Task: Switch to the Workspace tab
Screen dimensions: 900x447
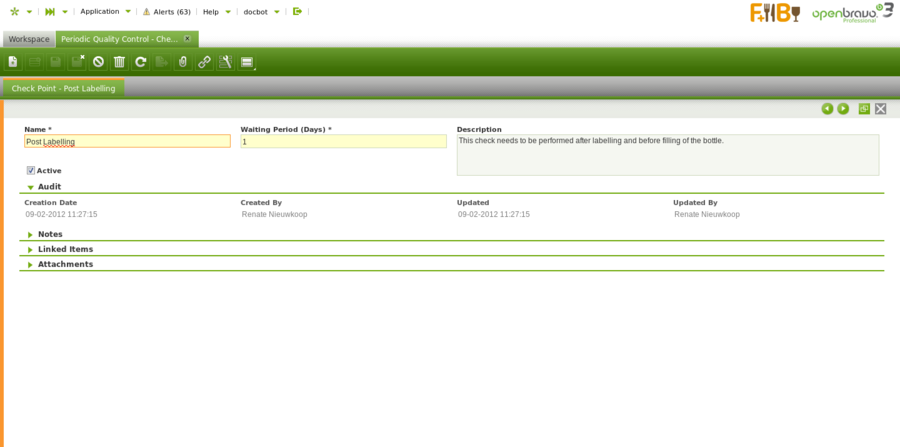Action: 29,39
